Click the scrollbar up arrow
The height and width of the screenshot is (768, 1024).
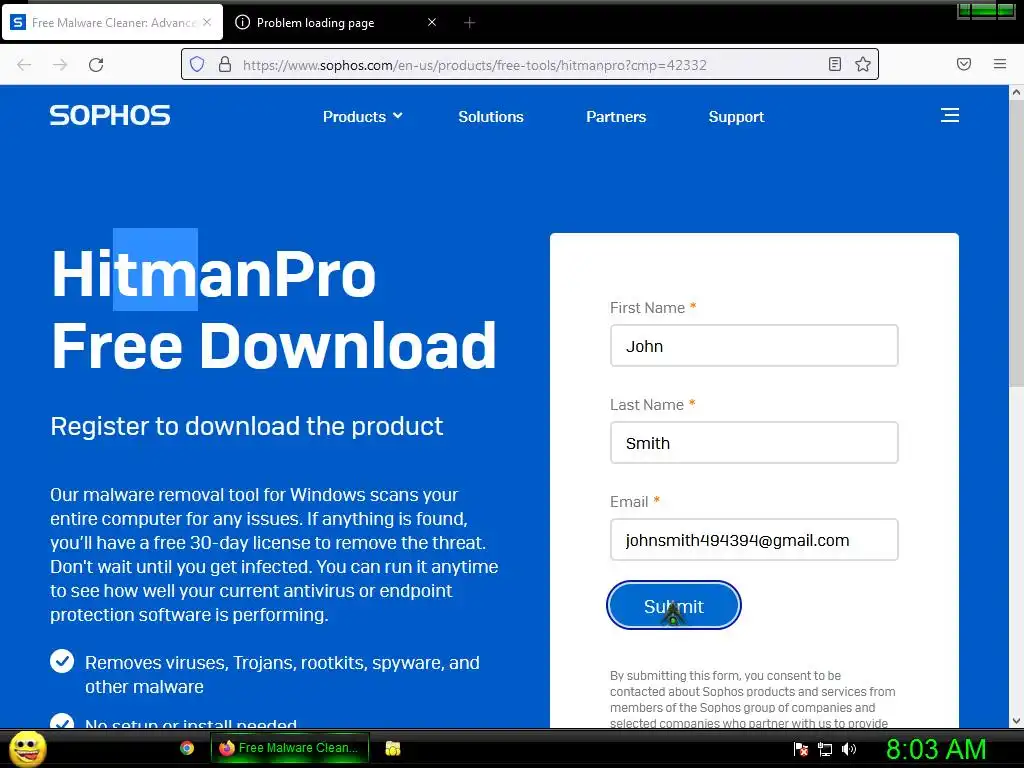1016,93
